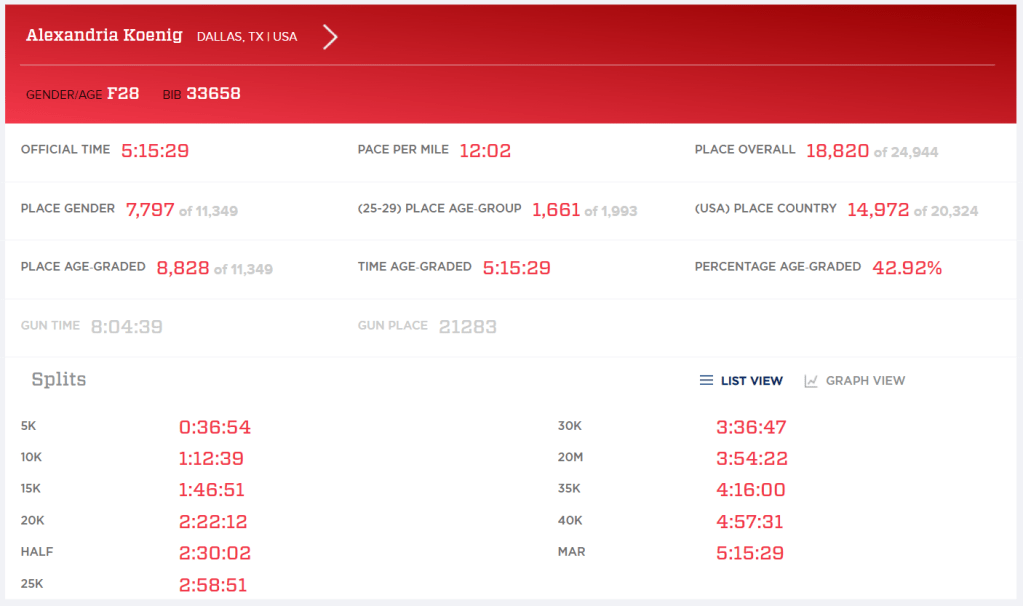The image size is (1023, 606).
Task: Click the List View hamburger icon
Action: coord(706,381)
